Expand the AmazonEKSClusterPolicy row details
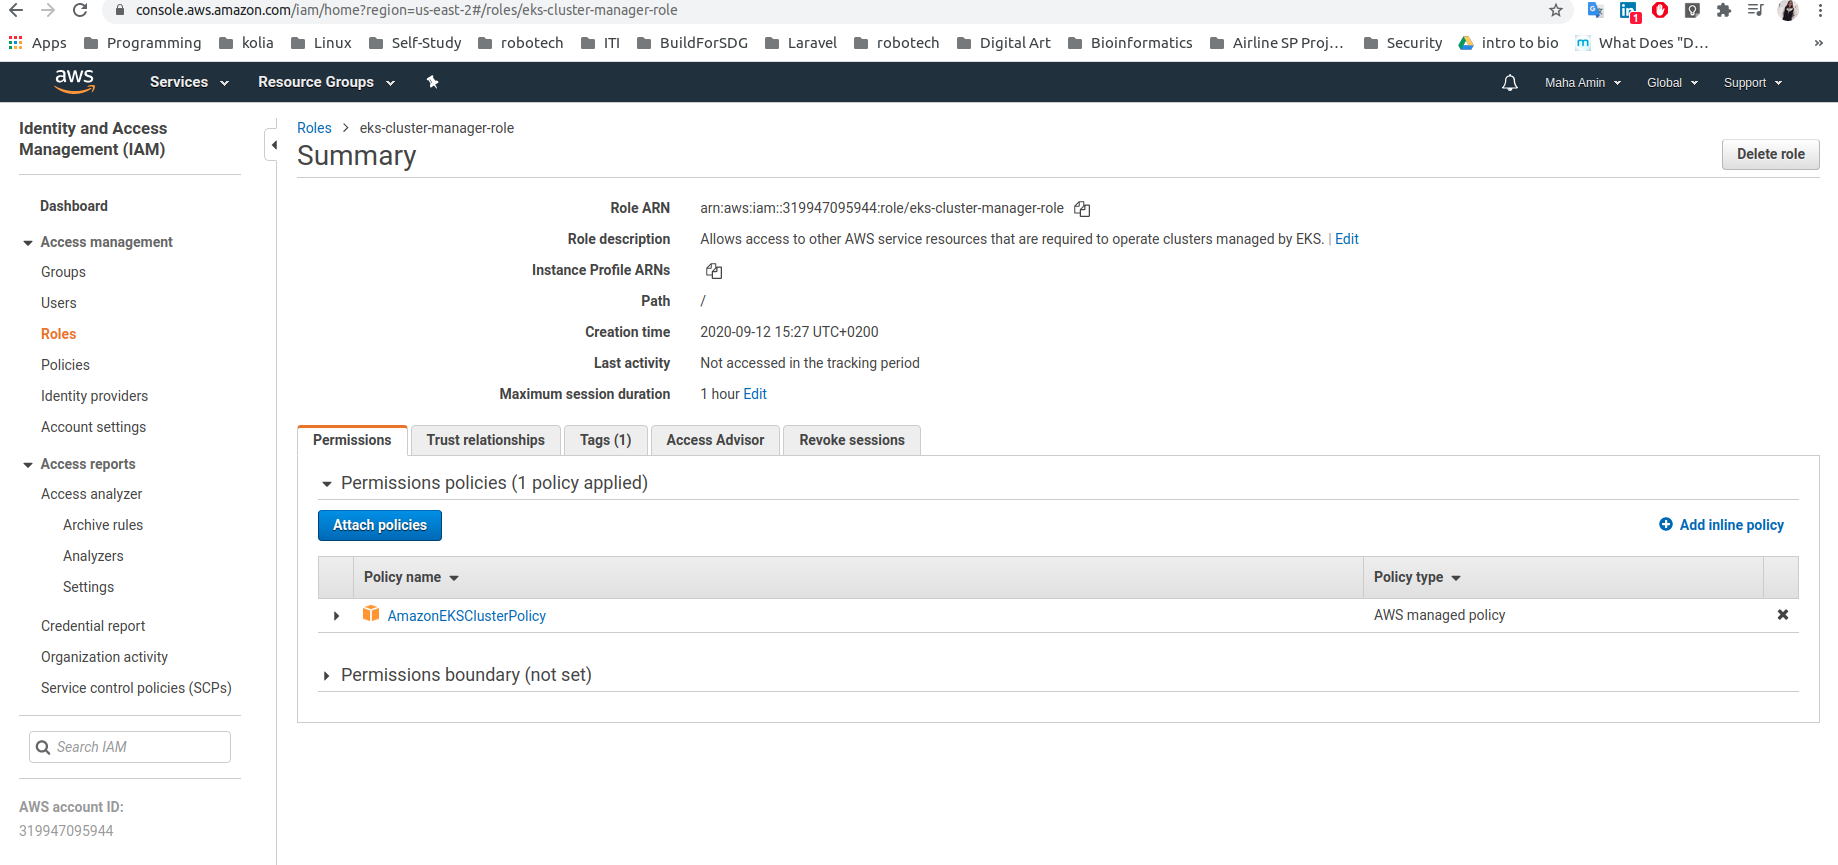The image size is (1838, 865). (336, 616)
